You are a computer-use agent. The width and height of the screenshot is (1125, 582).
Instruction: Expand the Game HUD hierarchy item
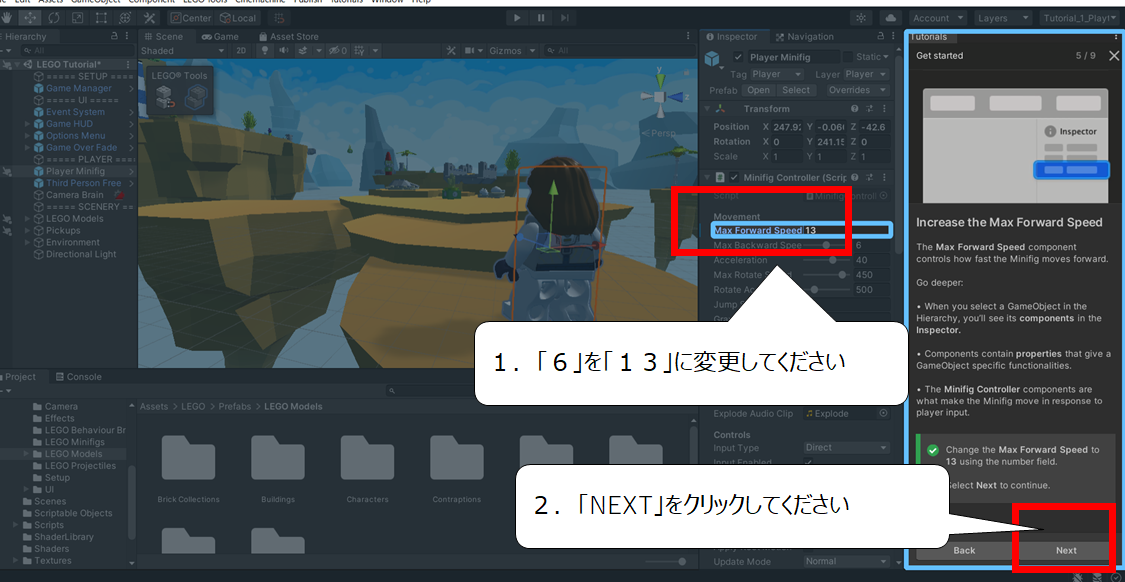[28, 124]
